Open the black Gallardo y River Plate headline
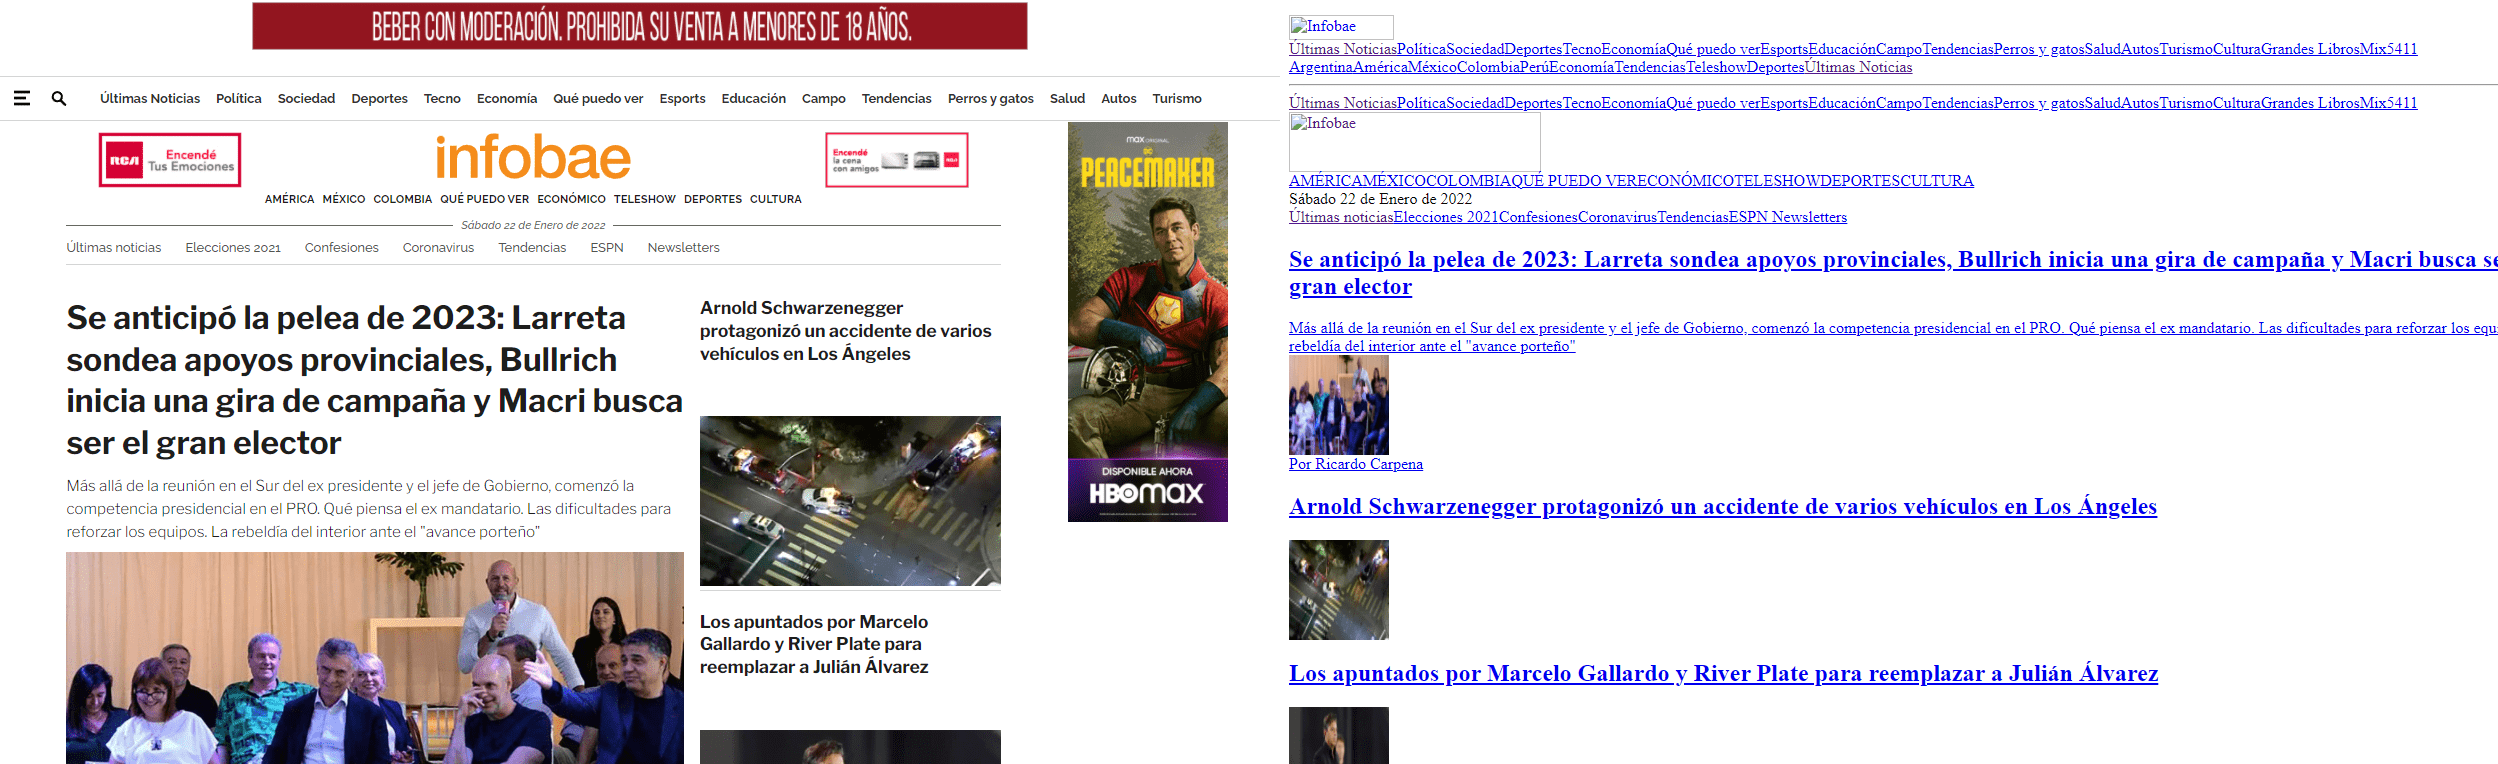The height and width of the screenshot is (764, 2498). [814, 644]
